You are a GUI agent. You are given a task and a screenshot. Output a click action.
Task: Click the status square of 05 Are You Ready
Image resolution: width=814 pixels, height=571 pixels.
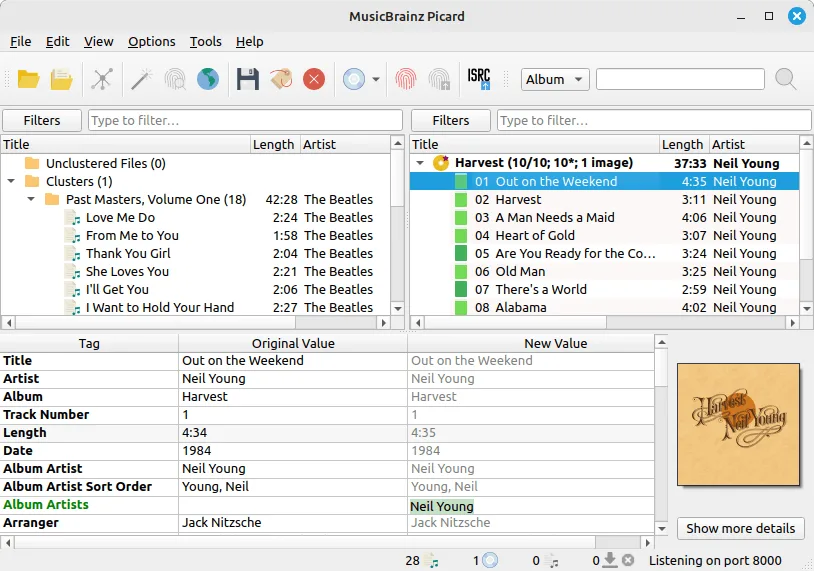pyautogui.click(x=460, y=254)
